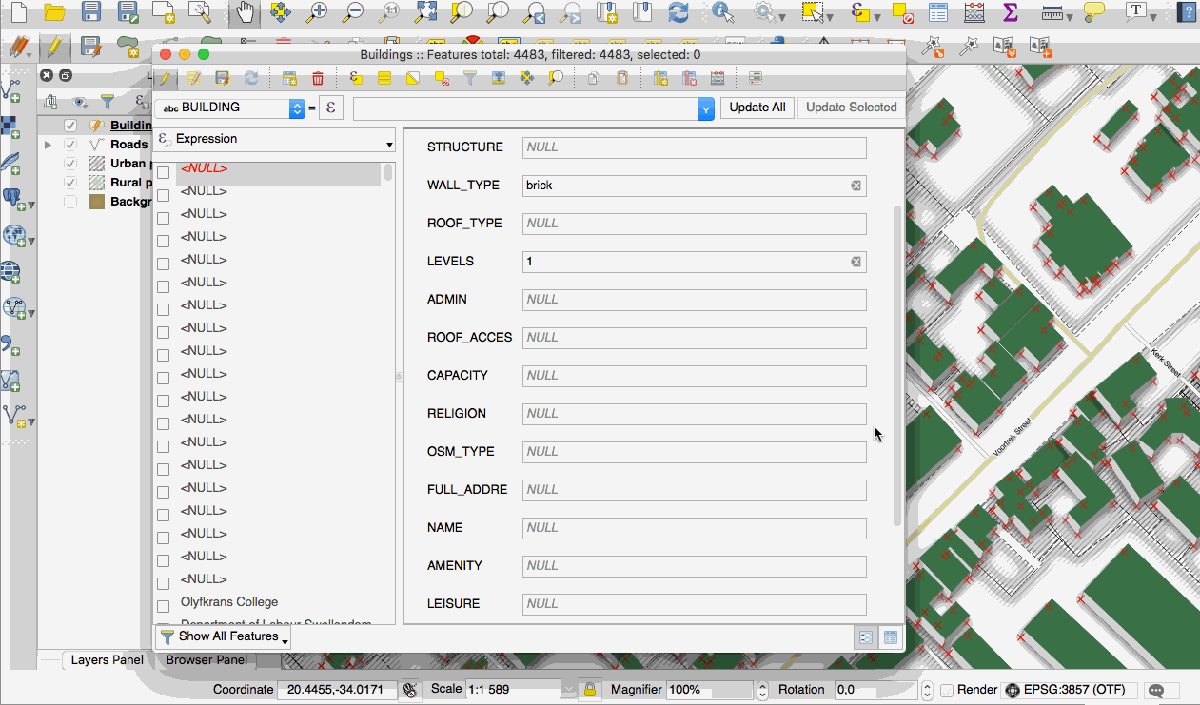The width and height of the screenshot is (1200, 705).
Task: Select the Pan Map hand tool
Action: [x=245, y=13]
